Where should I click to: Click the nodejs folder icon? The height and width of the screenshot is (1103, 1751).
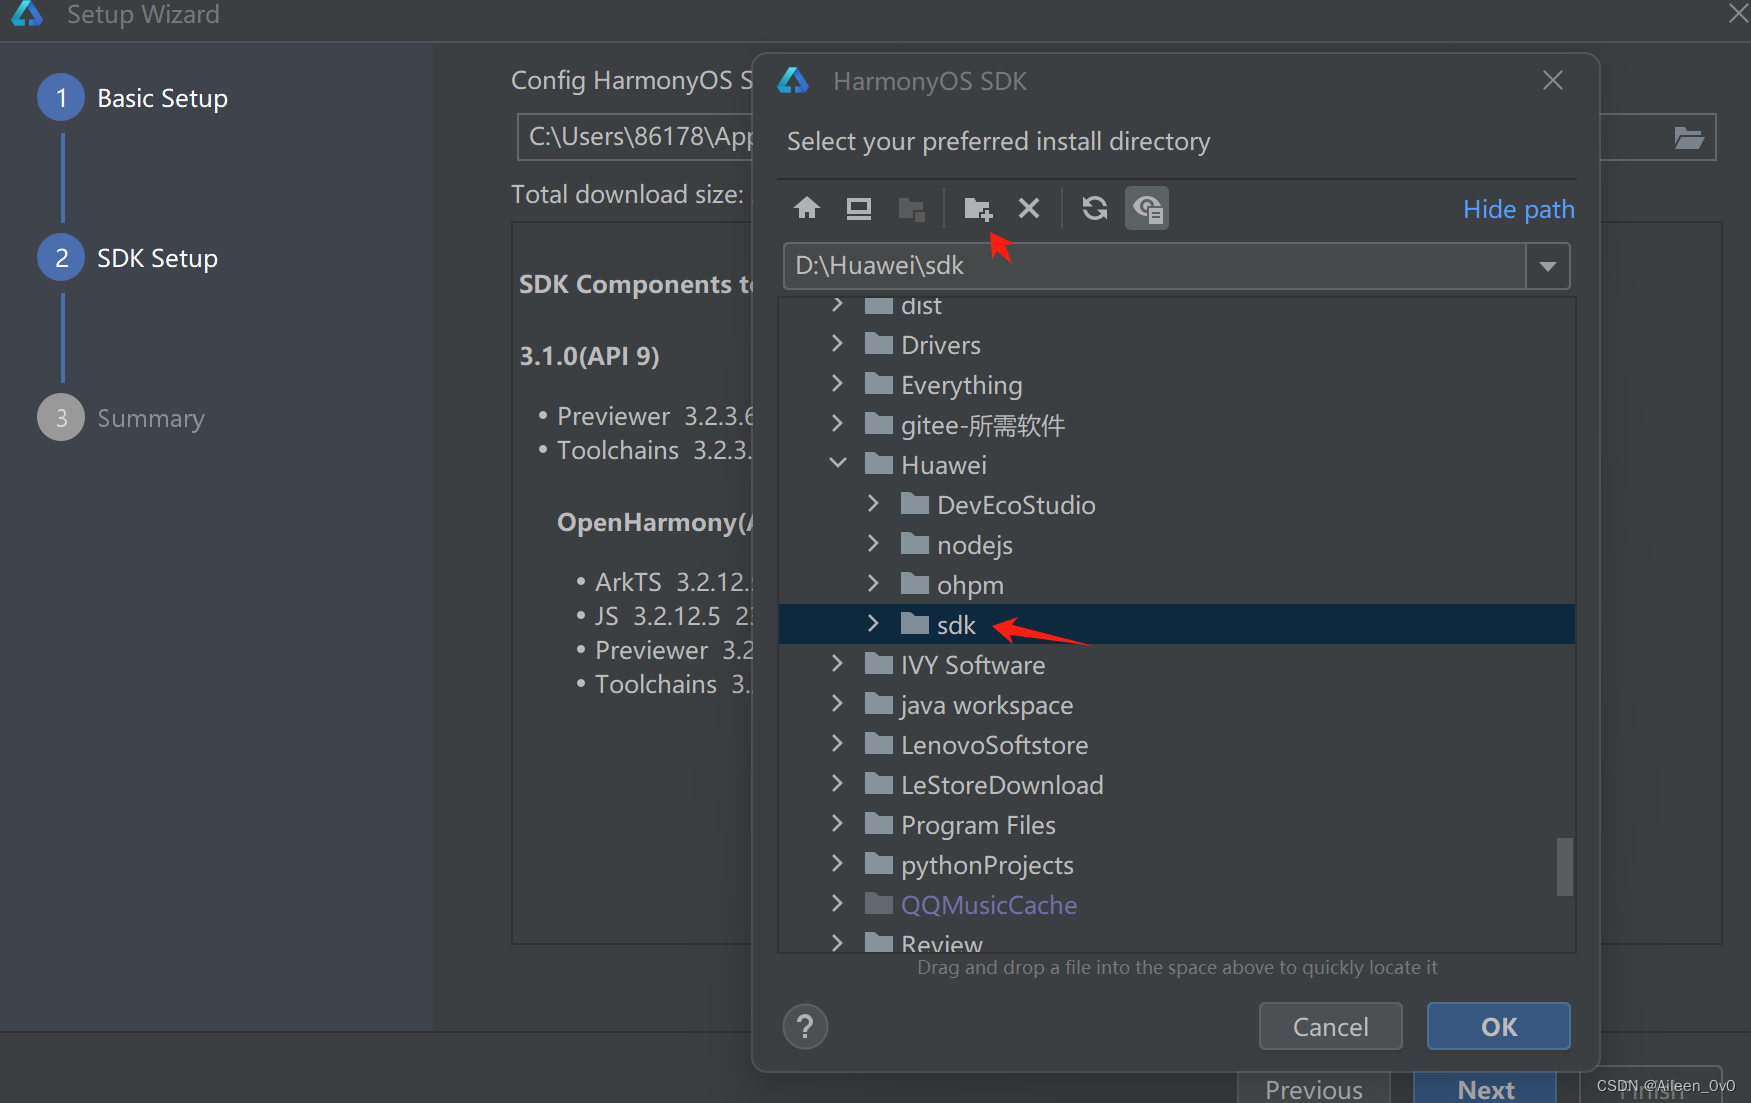pyautogui.click(x=914, y=544)
